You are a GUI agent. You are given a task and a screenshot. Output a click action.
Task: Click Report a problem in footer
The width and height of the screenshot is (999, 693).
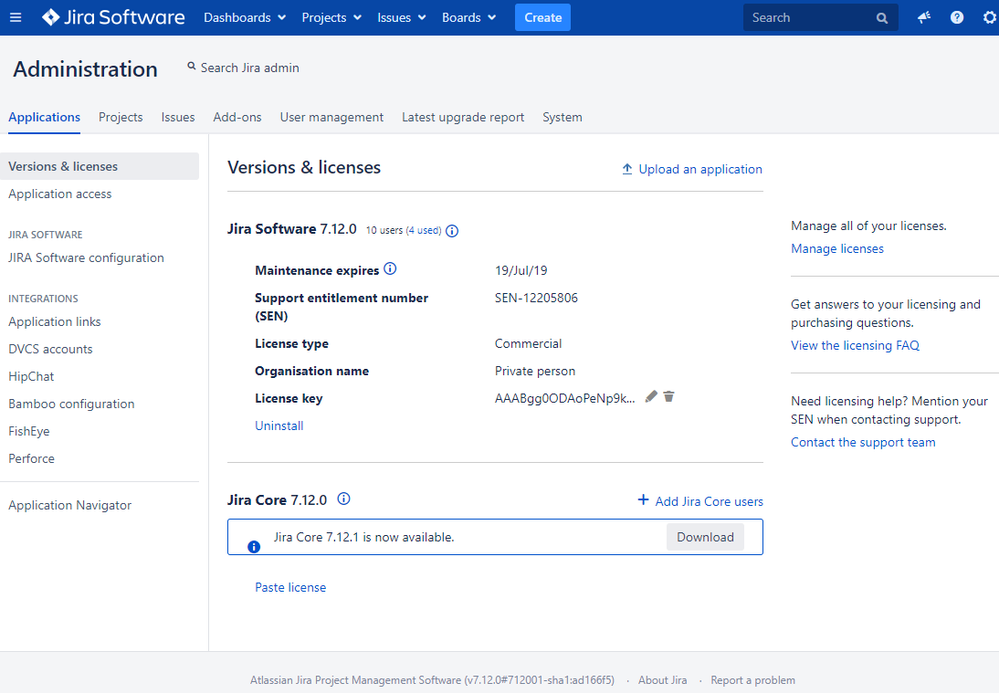click(752, 680)
